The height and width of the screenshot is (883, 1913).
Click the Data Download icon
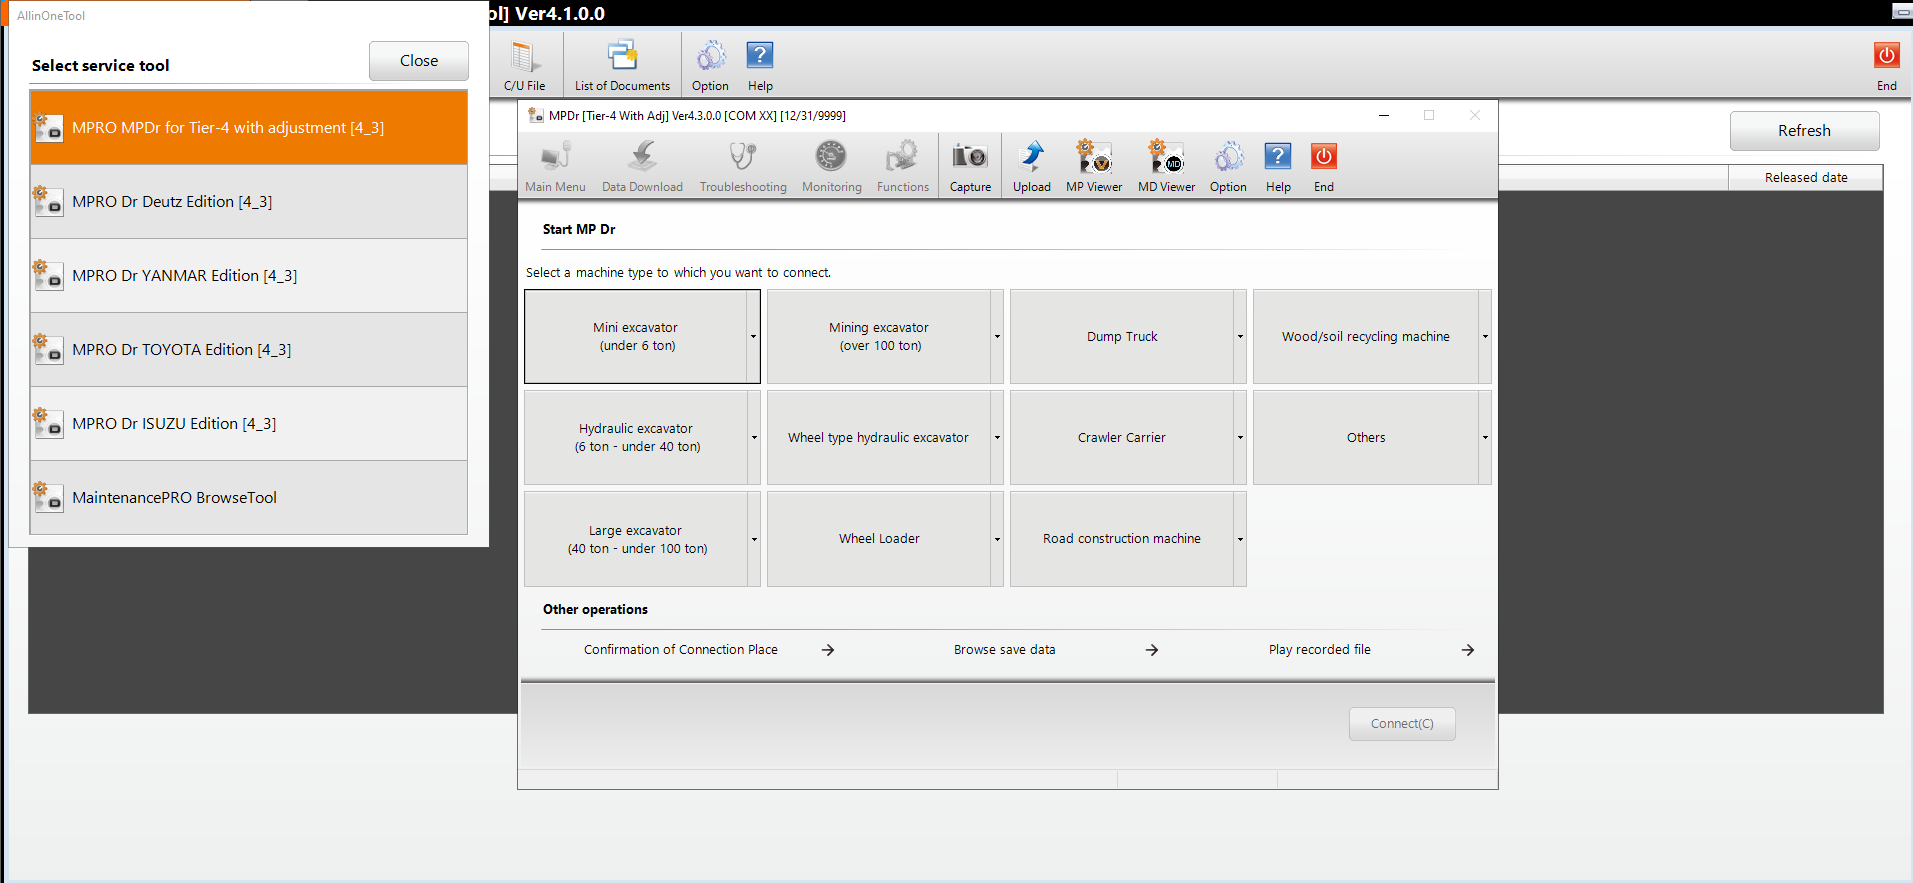[x=642, y=166]
